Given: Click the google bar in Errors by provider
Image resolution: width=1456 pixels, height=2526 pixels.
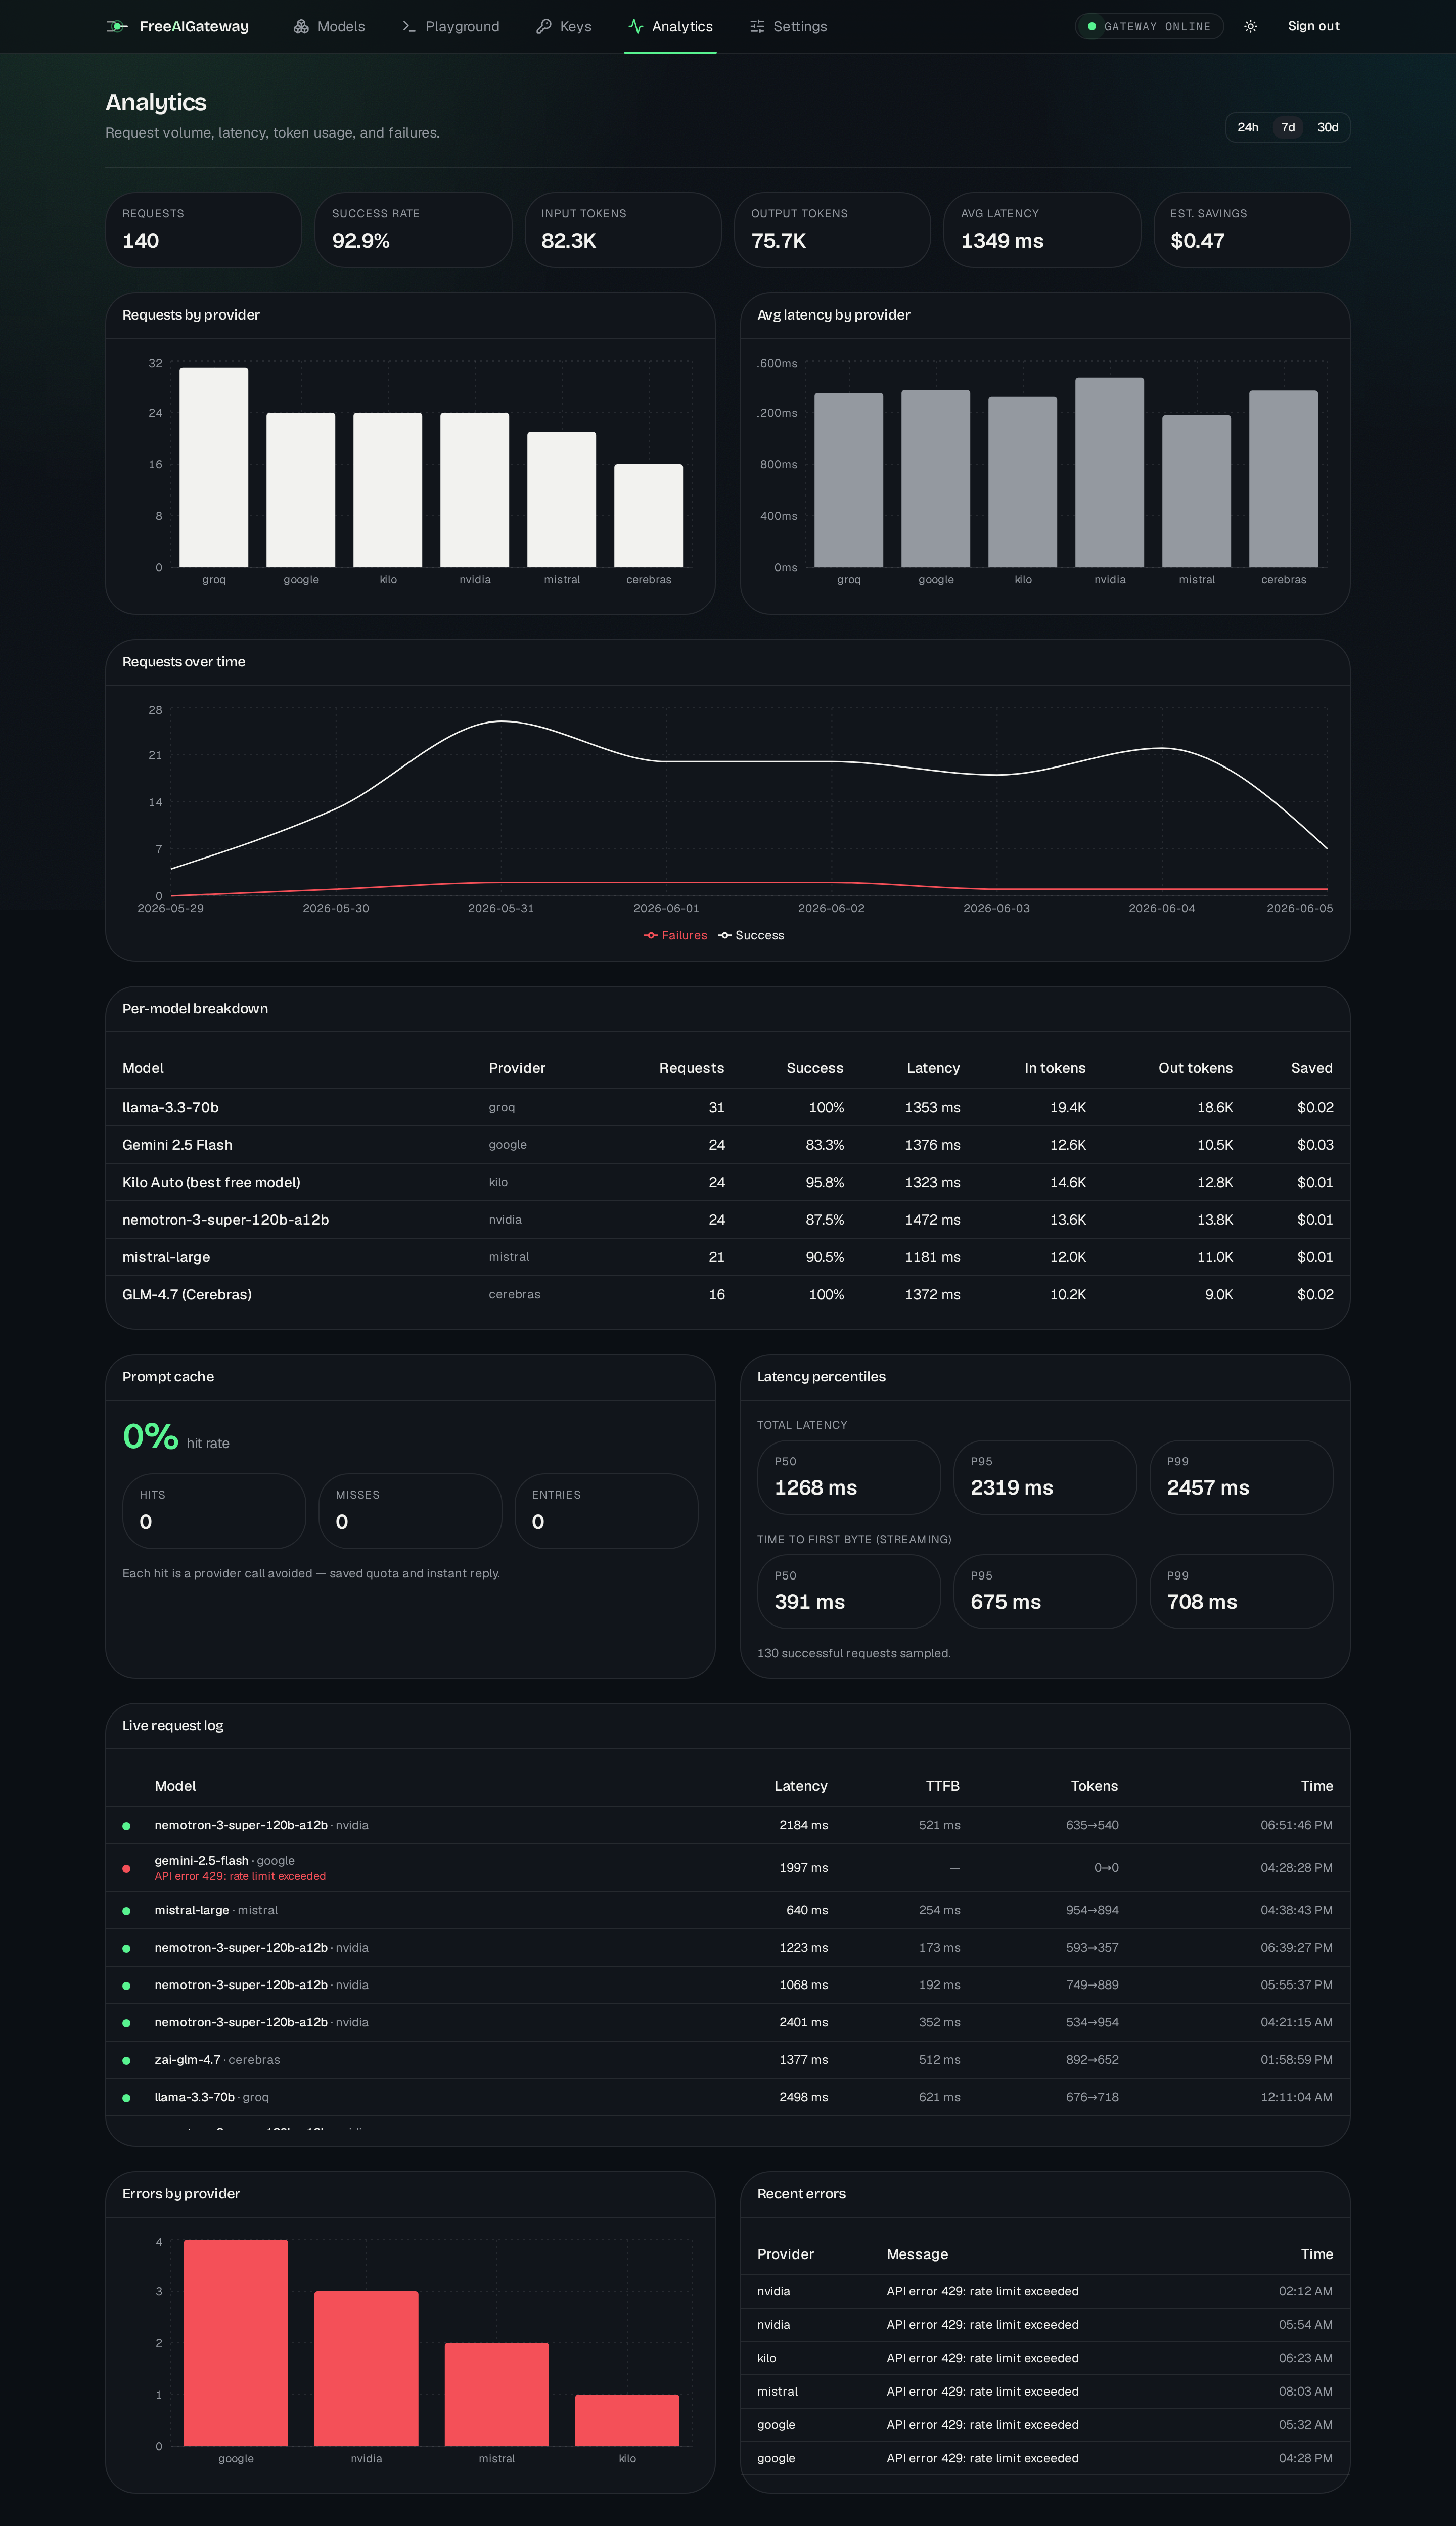Looking at the screenshot, I should click(x=236, y=2343).
